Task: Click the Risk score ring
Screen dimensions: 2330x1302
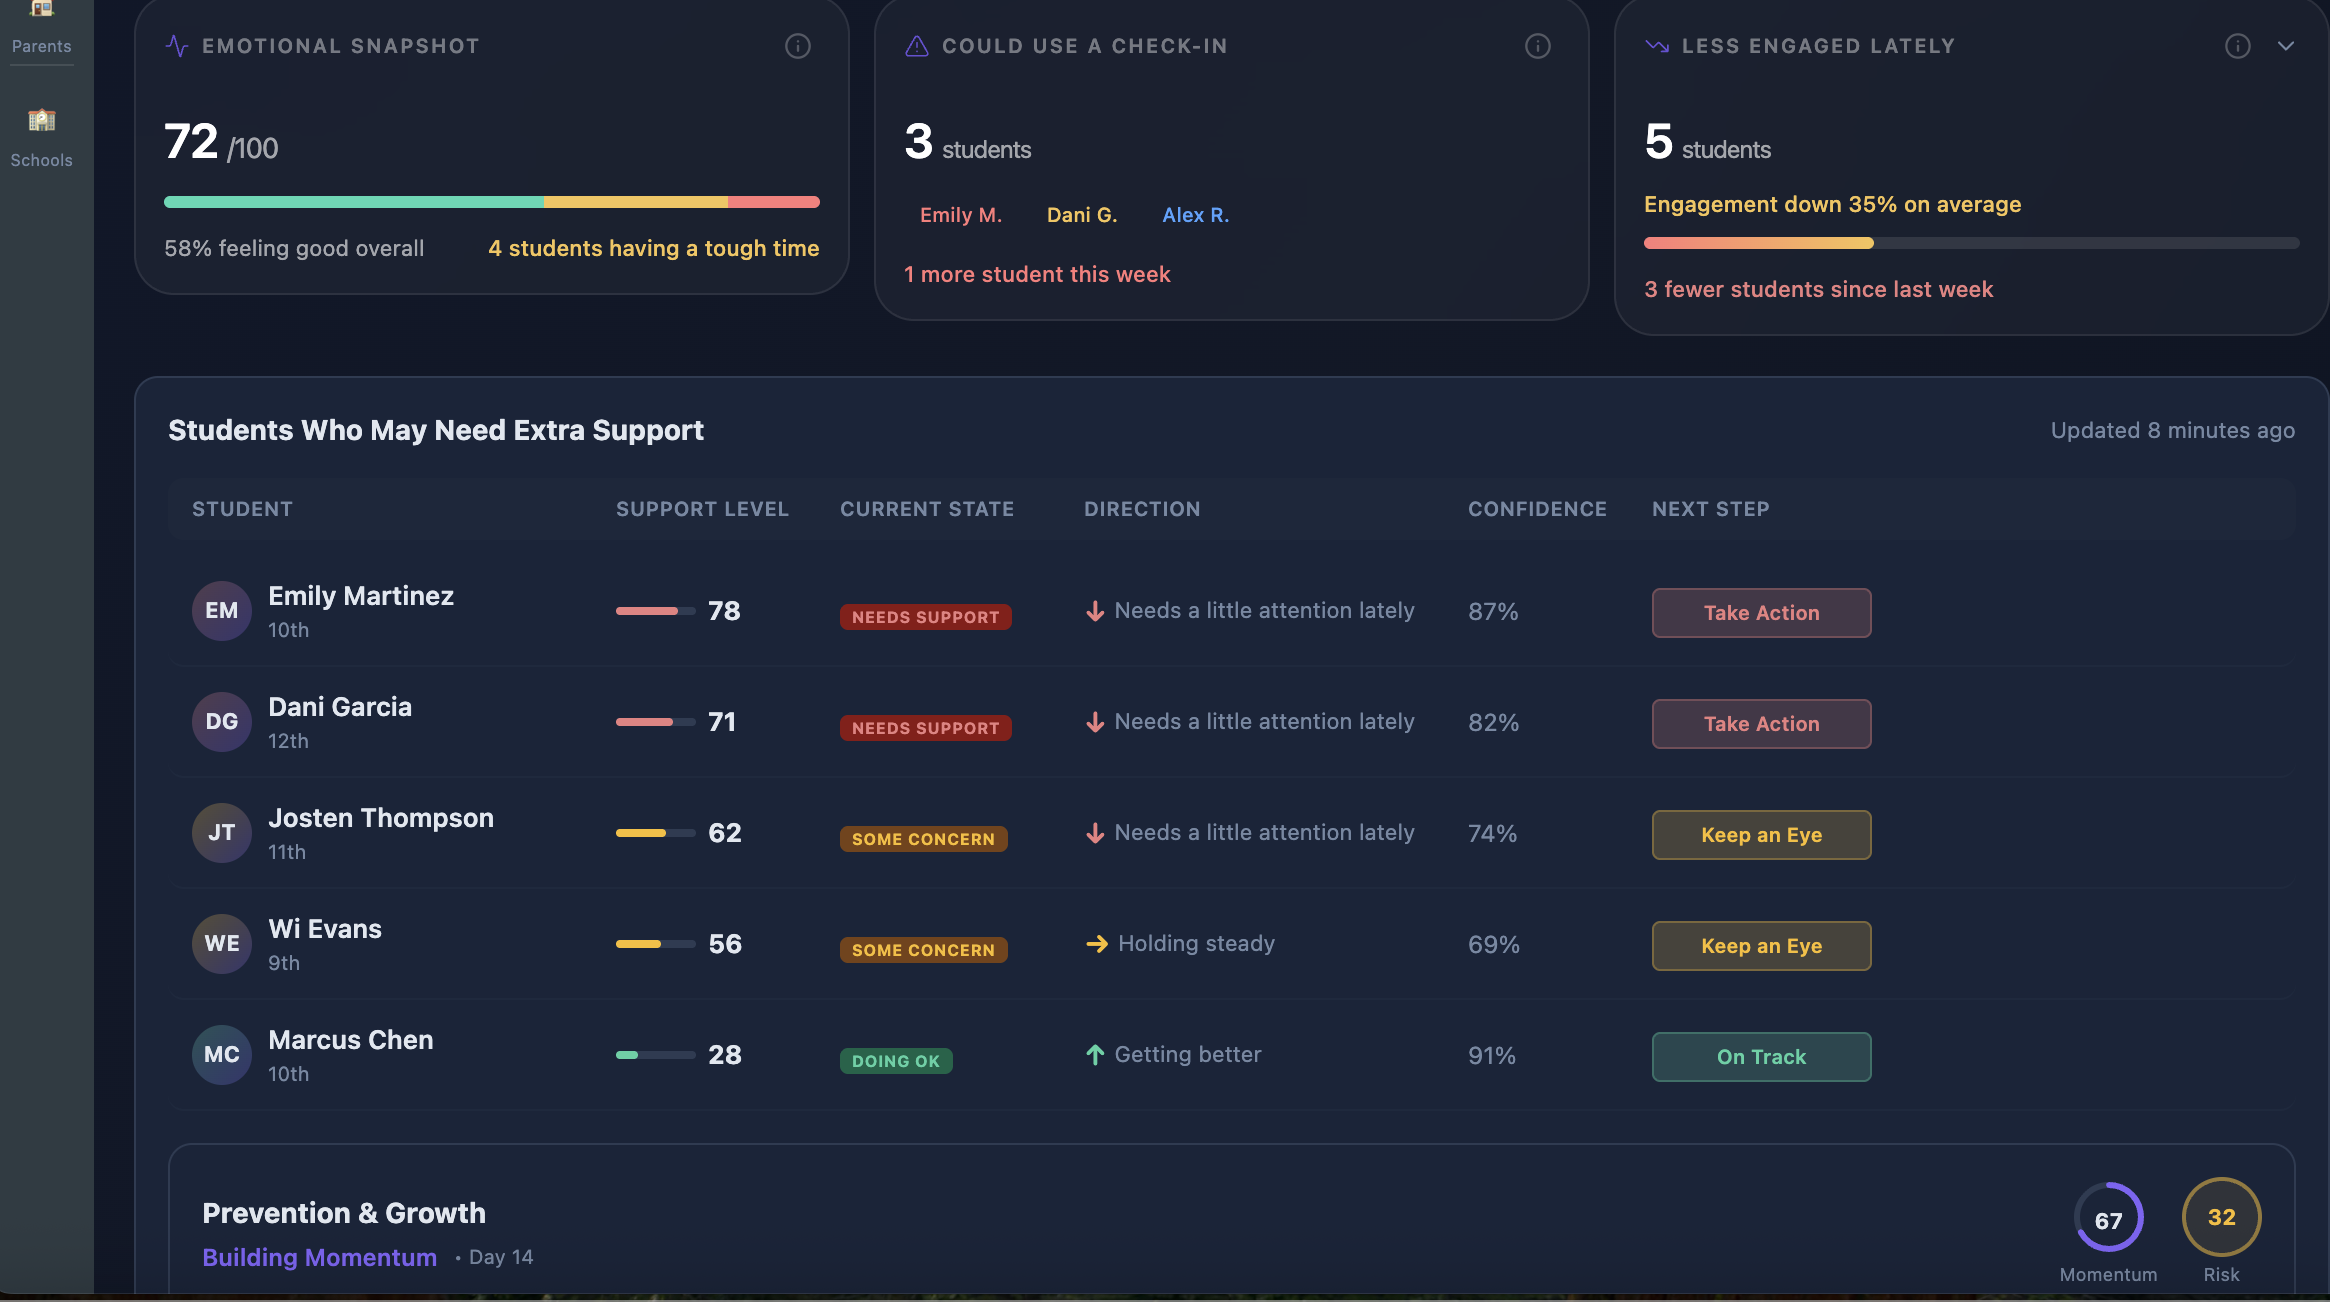Action: click(2221, 1217)
